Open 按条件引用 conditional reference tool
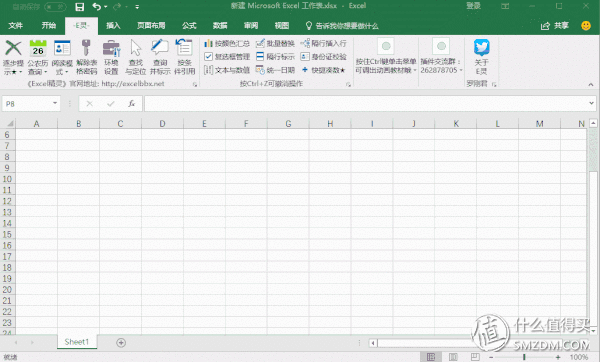Screen dimensions: 600x362 184,57
